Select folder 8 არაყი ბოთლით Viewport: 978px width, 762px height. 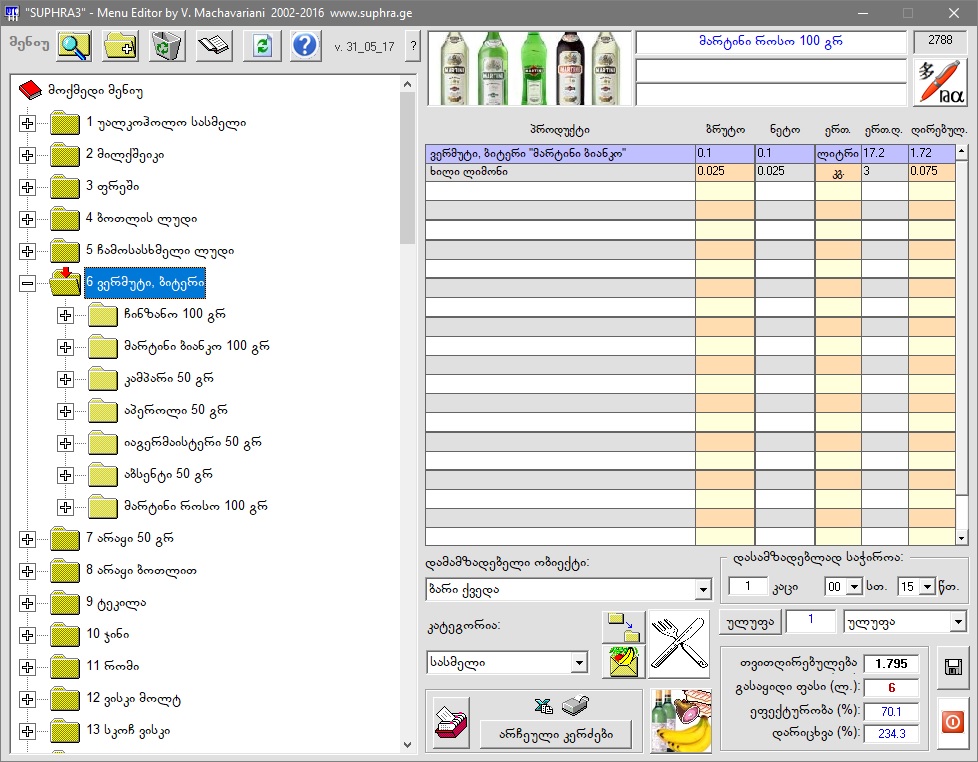tap(141, 570)
